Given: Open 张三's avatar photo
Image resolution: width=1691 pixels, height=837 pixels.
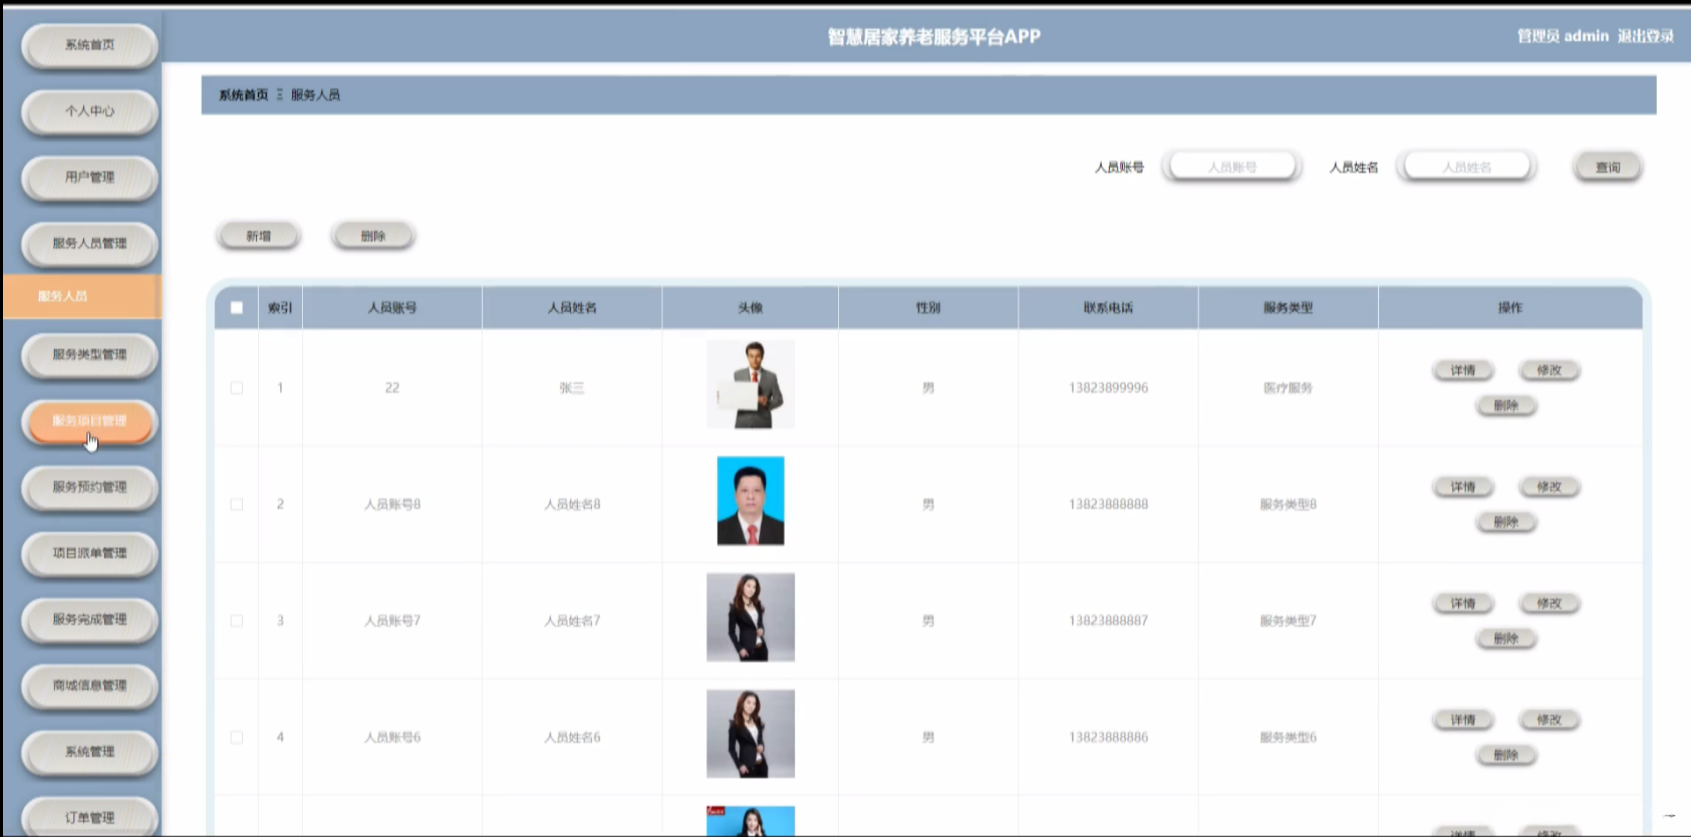Looking at the screenshot, I should pyautogui.click(x=751, y=385).
